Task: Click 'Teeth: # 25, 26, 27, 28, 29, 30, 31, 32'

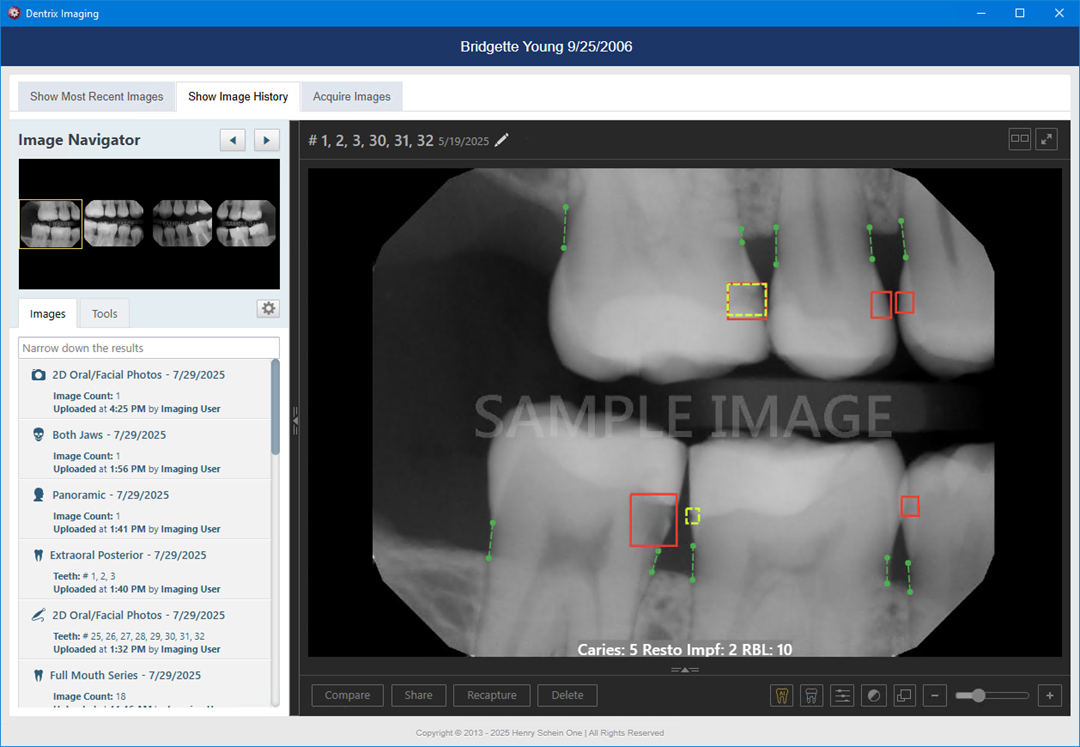Action: [129, 636]
